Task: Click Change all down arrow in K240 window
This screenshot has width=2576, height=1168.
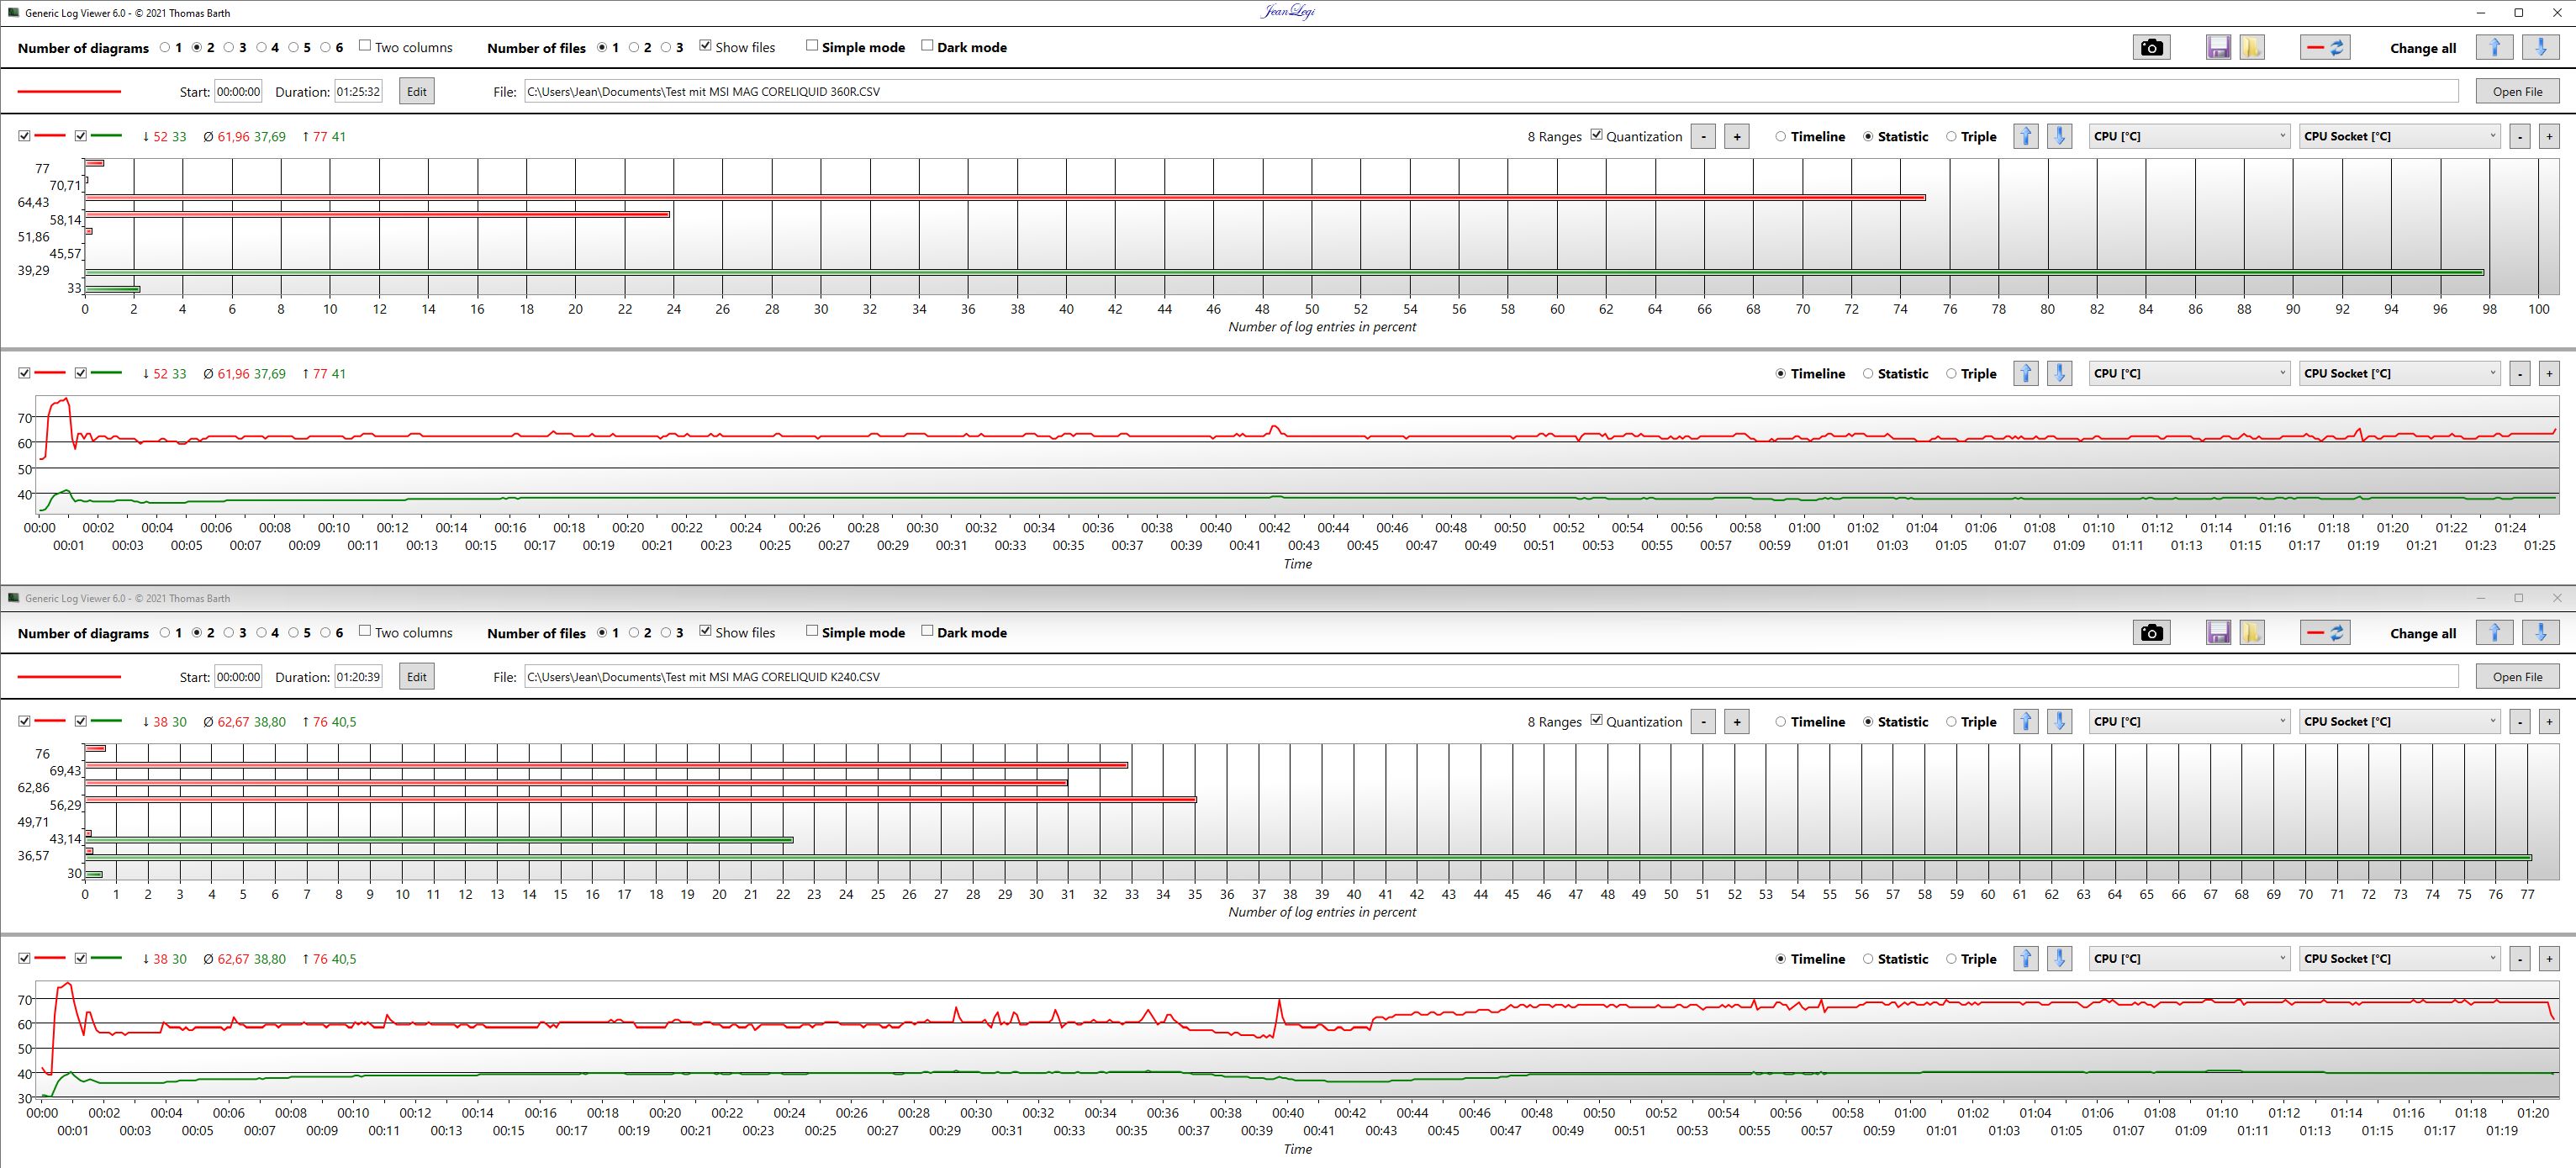Action: (x=2540, y=632)
